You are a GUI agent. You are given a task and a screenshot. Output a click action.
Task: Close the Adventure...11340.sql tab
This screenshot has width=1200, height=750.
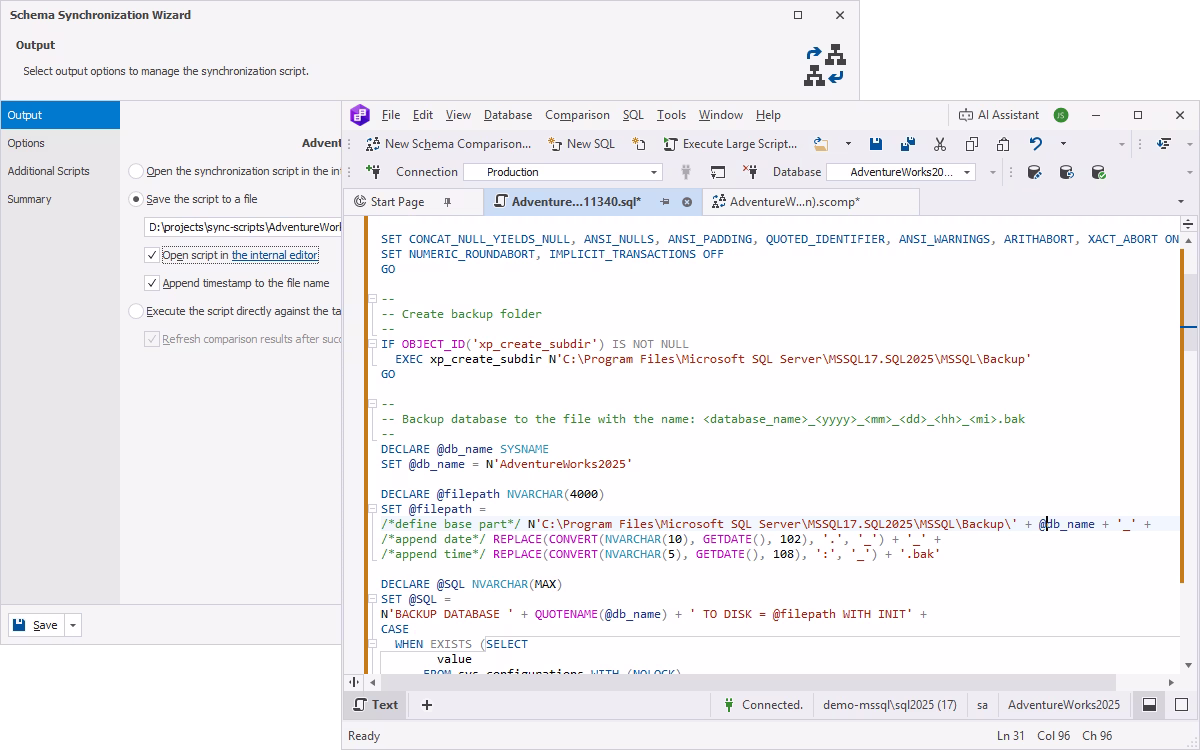687,202
